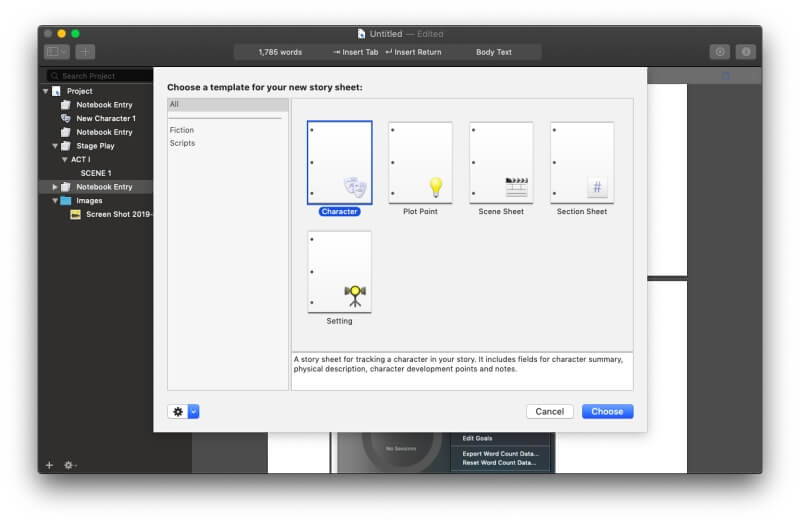This screenshot has width=800, height=524.
Task: Open the view layout dropdown in toolbar
Action: [x=56, y=51]
